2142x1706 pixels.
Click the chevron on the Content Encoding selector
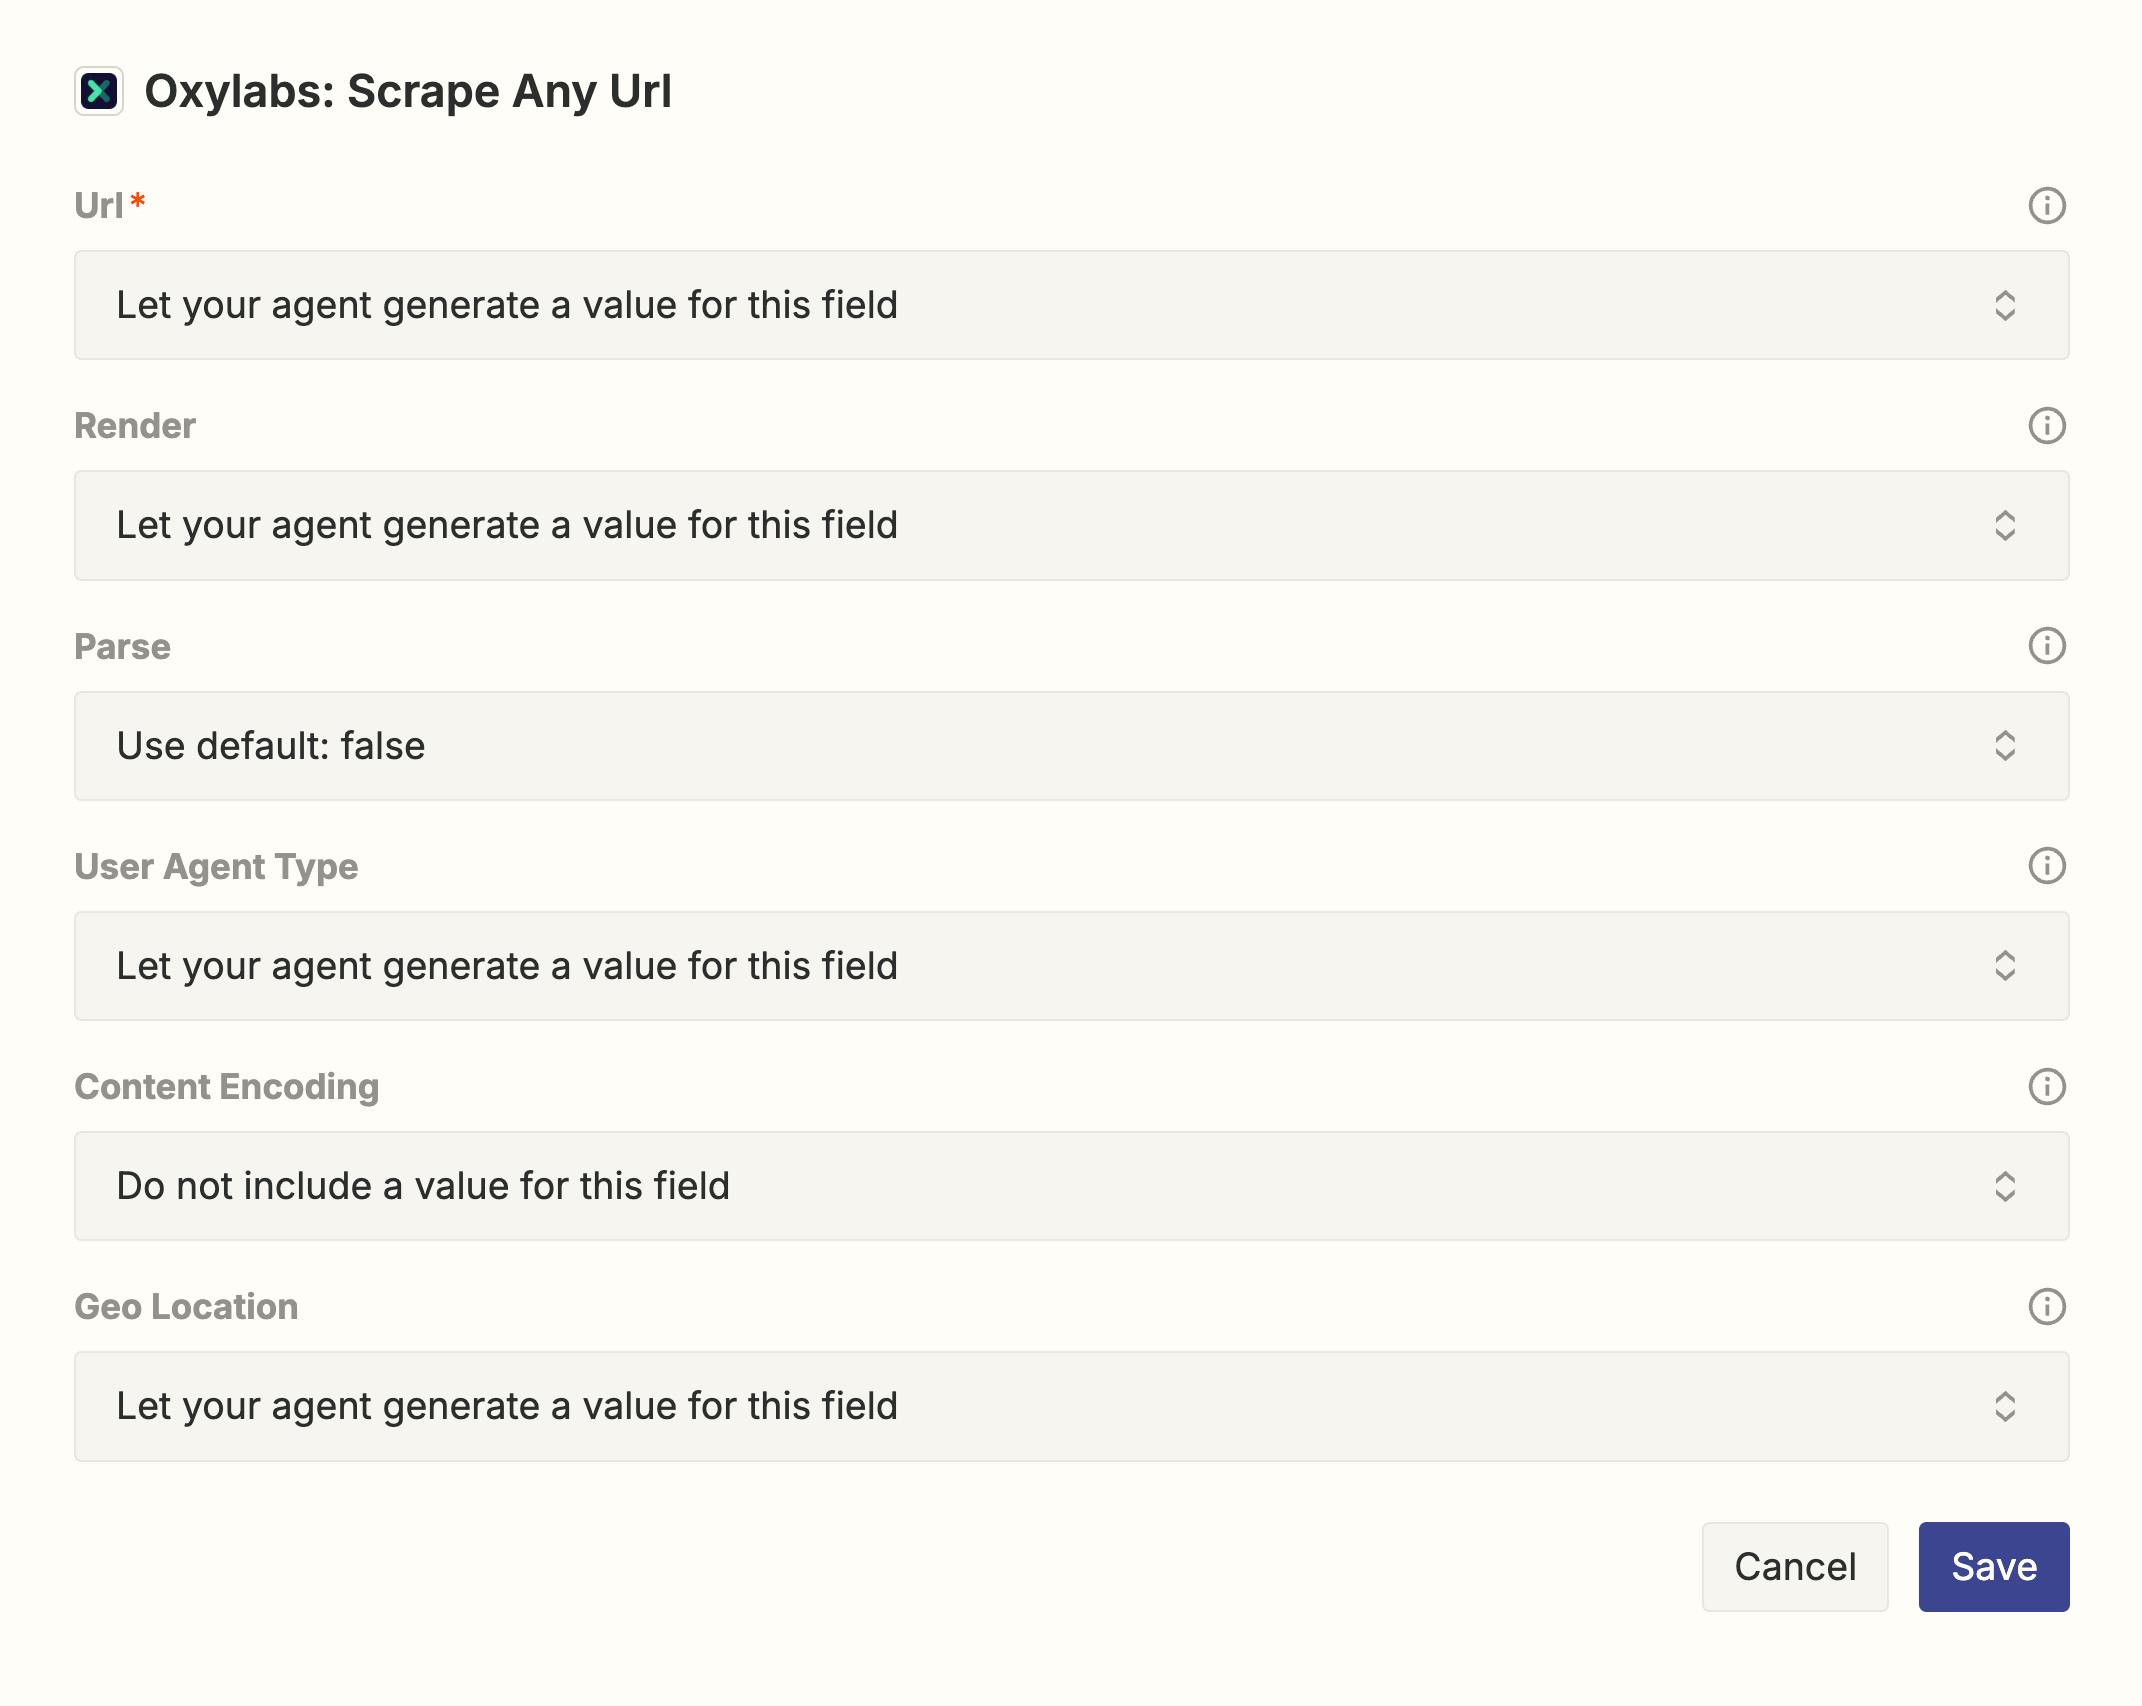point(2007,1185)
